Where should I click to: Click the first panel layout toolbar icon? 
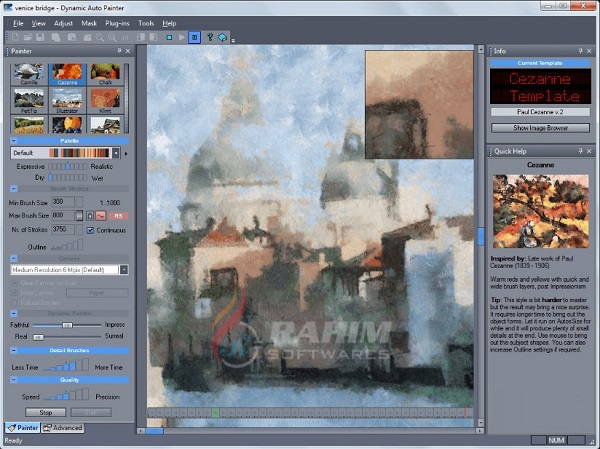coord(141,37)
